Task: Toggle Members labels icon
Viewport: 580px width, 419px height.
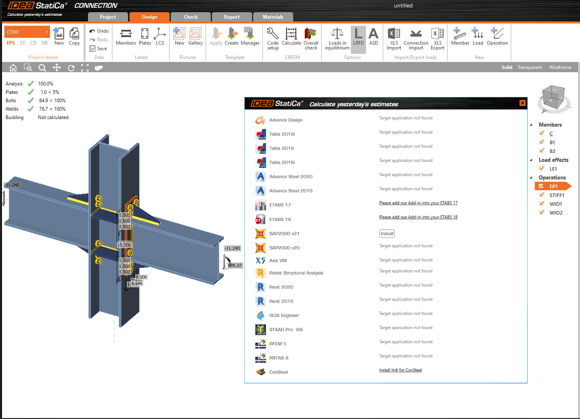Action: point(126,36)
